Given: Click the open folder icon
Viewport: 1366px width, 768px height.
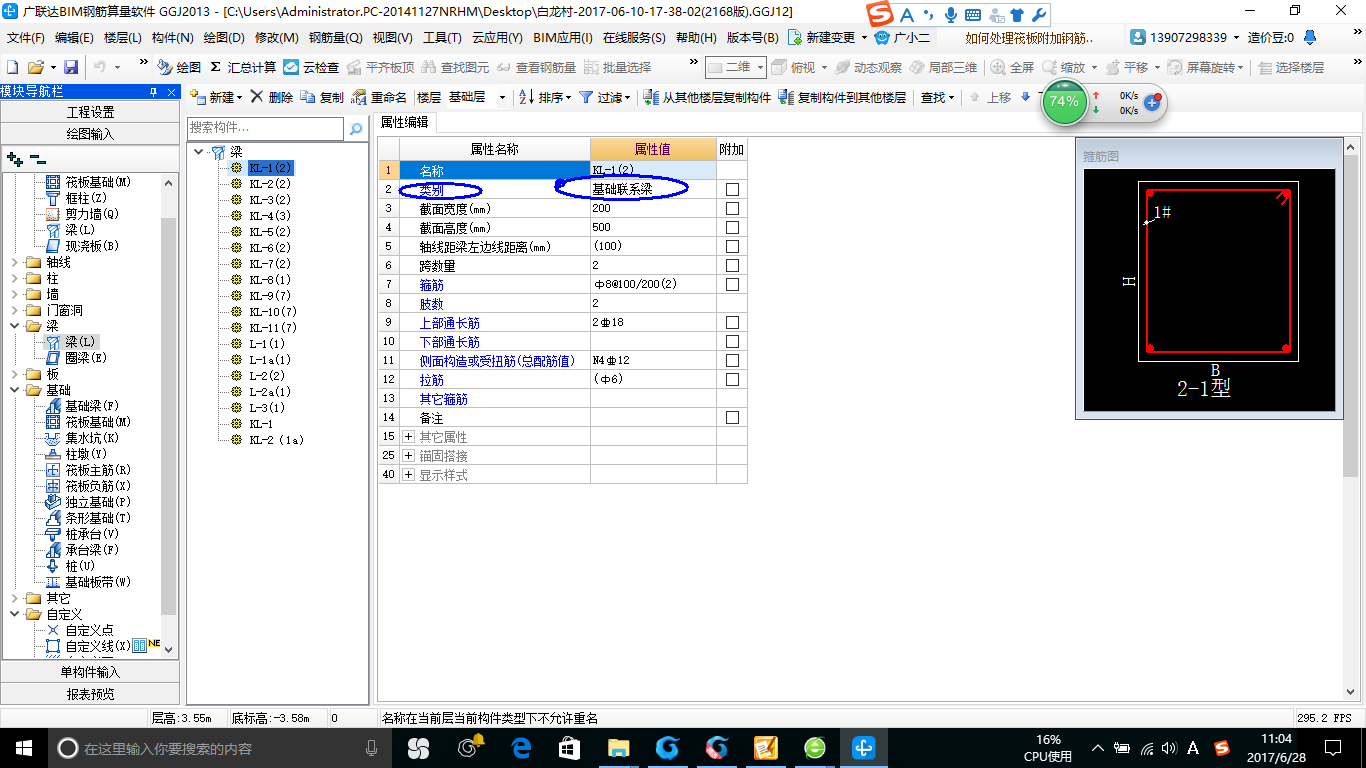Looking at the screenshot, I should [35, 67].
